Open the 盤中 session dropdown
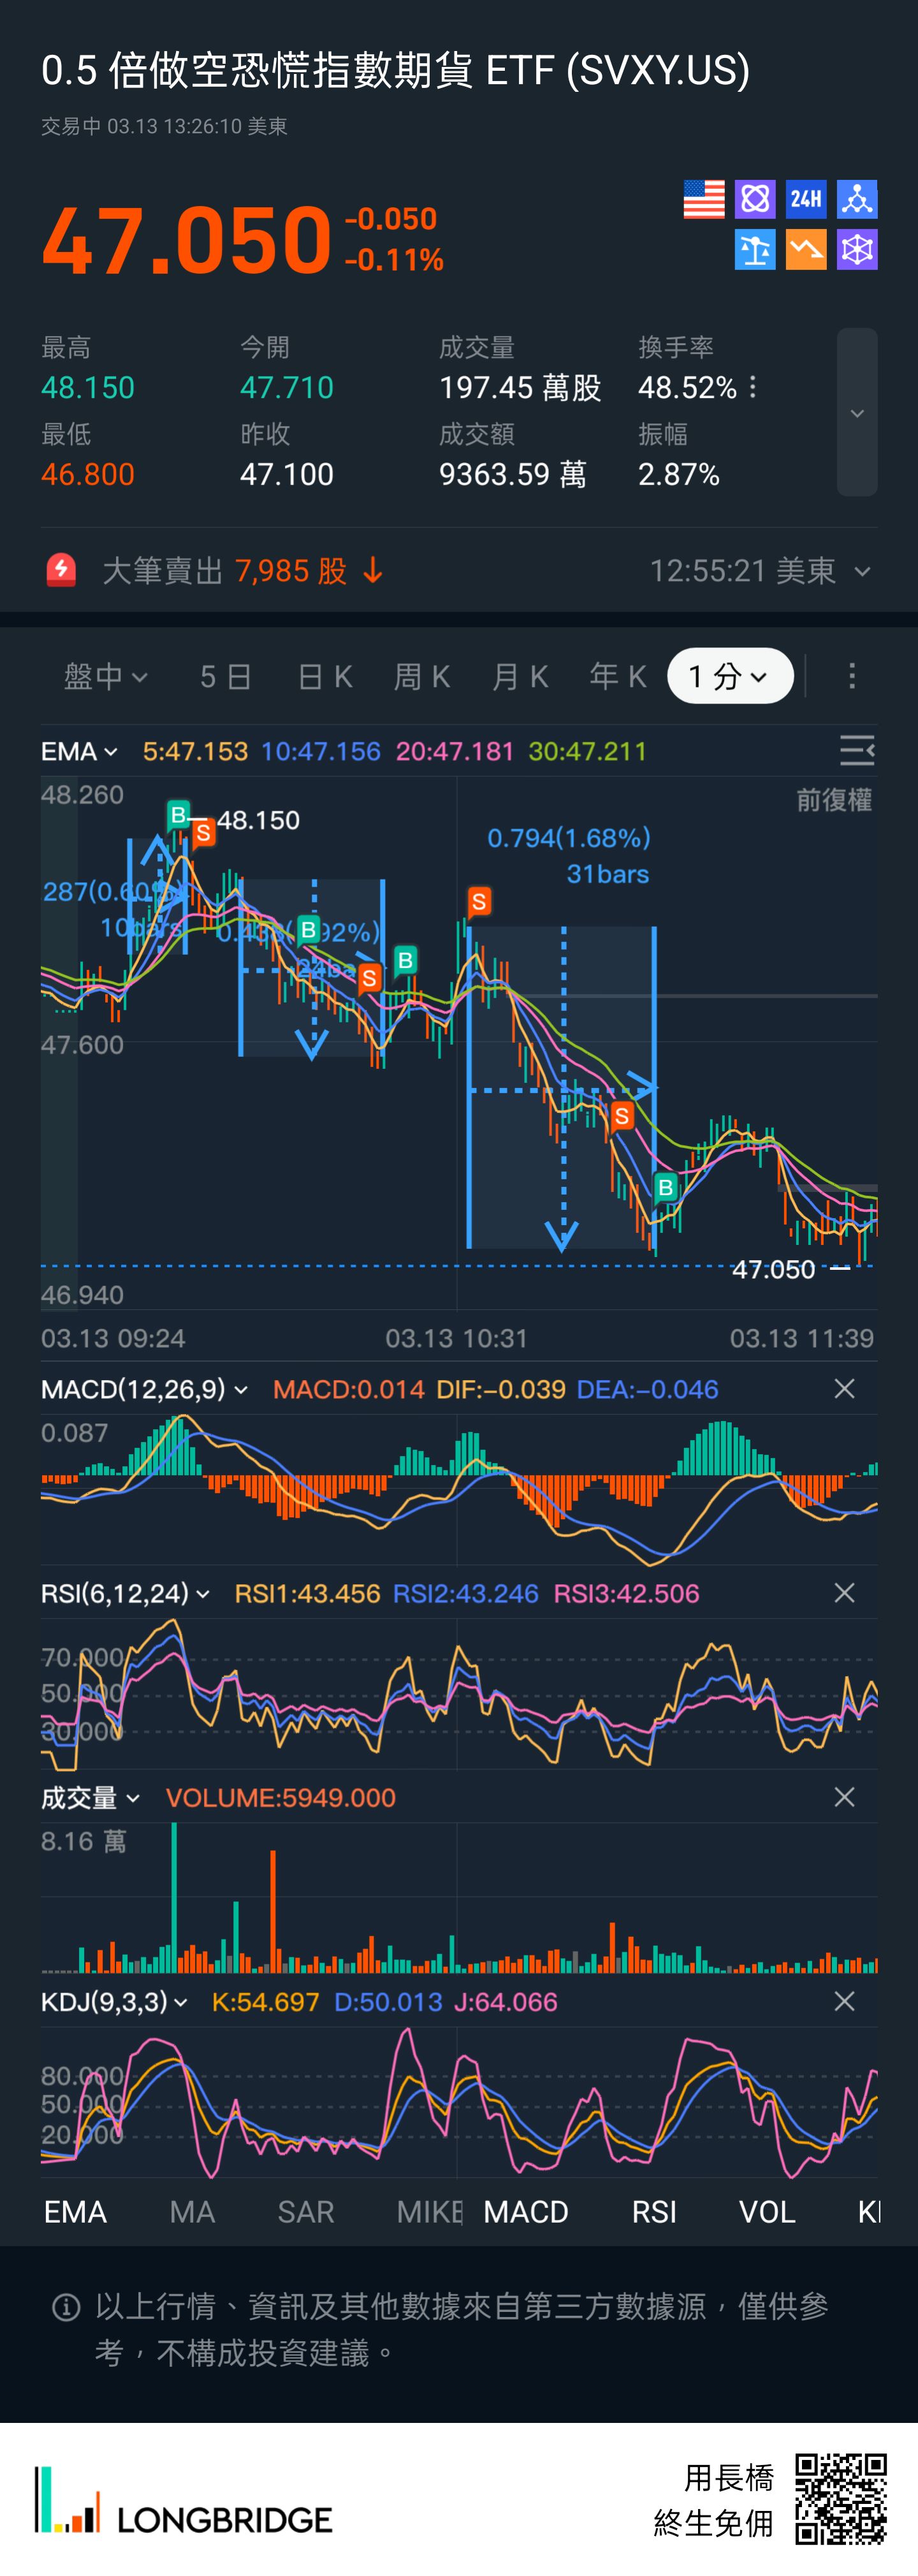This screenshot has width=918, height=2576. click(x=105, y=676)
